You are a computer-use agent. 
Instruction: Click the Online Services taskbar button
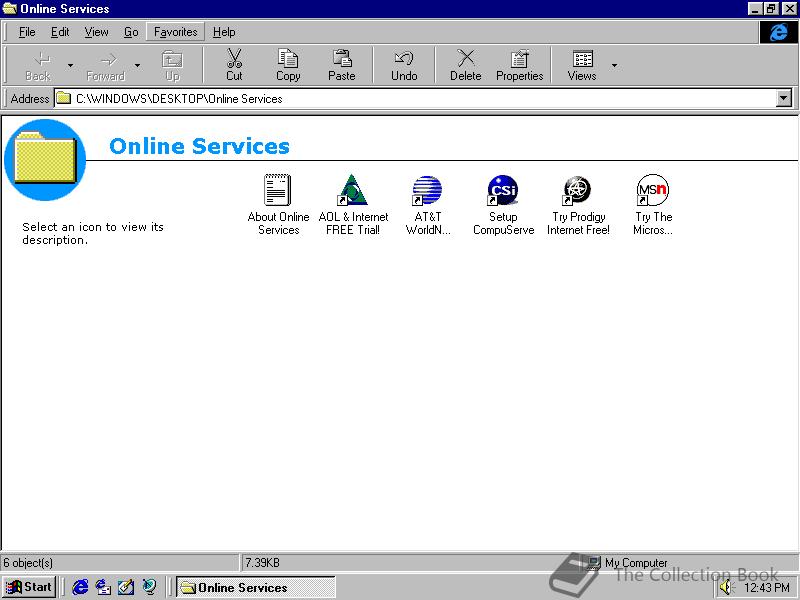[x=256, y=587]
